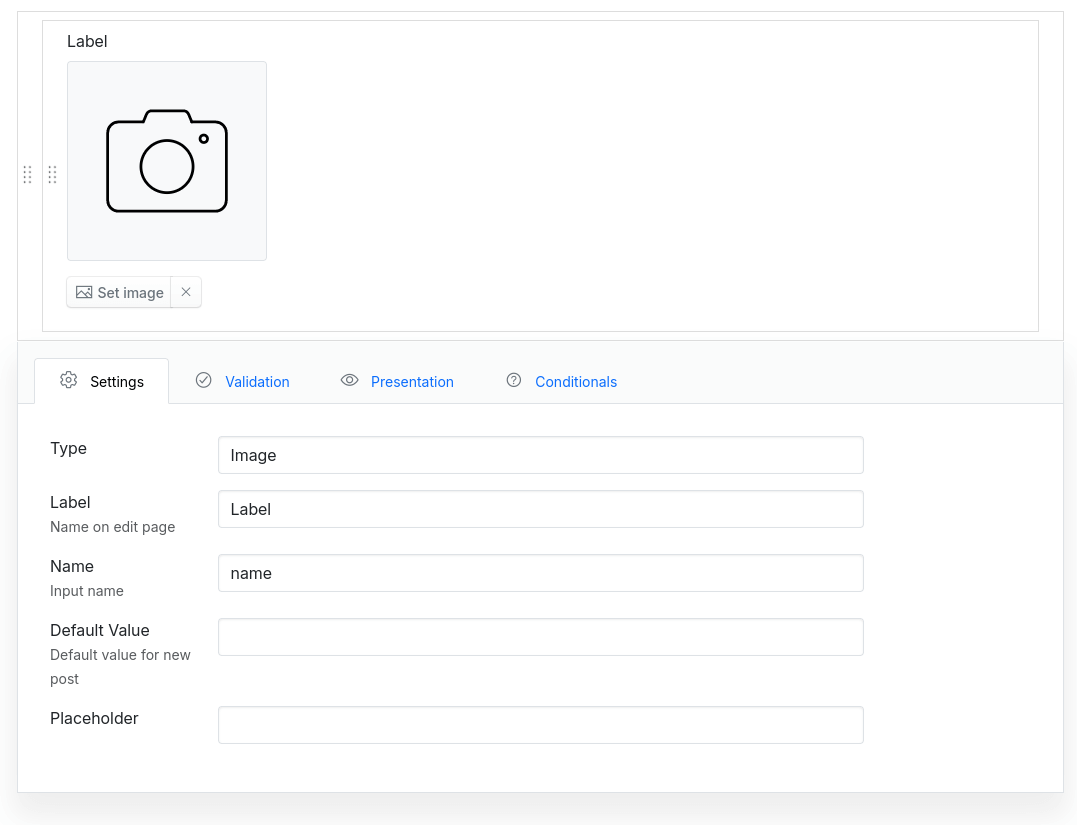Click the eye icon on the Presentation tab
Screen dimensions: 1077x825
349,381
